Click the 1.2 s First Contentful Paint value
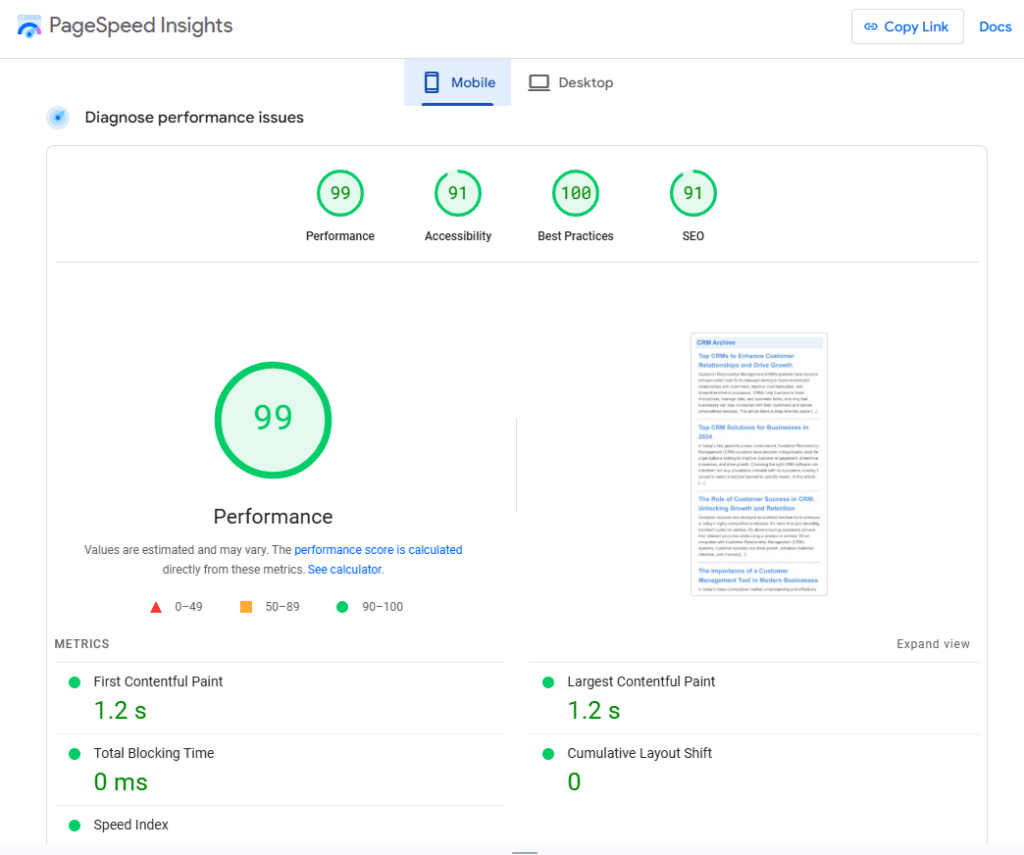Image resolution: width=1024 pixels, height=855 pixels. (x=120, y=711)
